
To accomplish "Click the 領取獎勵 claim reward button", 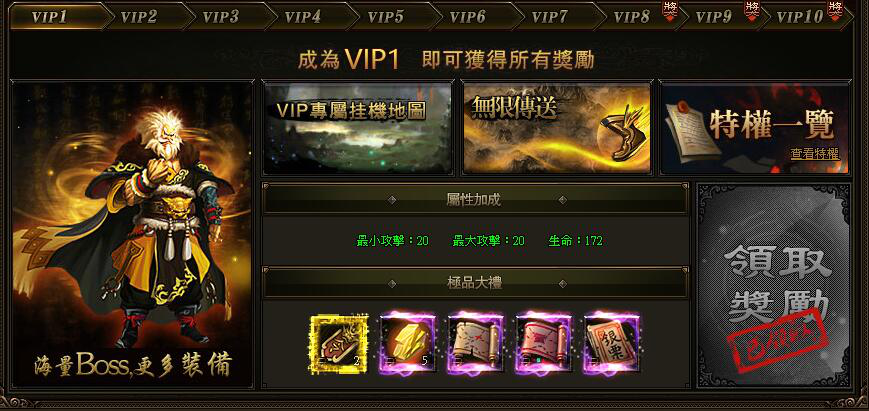I will pyautogui.click(x=774, y=285).
